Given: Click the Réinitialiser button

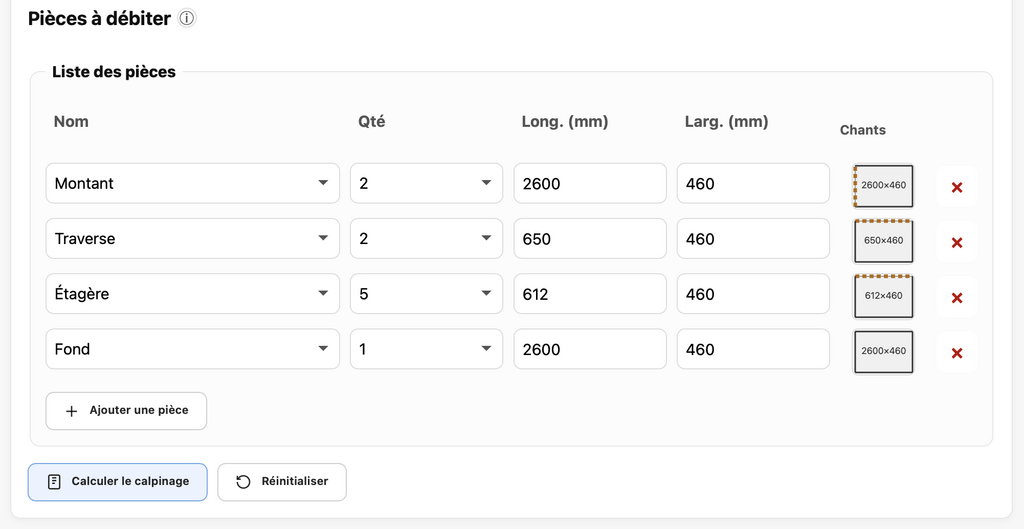Looking at the screenshot, I should pyautogui.click(x=281, y=481).
